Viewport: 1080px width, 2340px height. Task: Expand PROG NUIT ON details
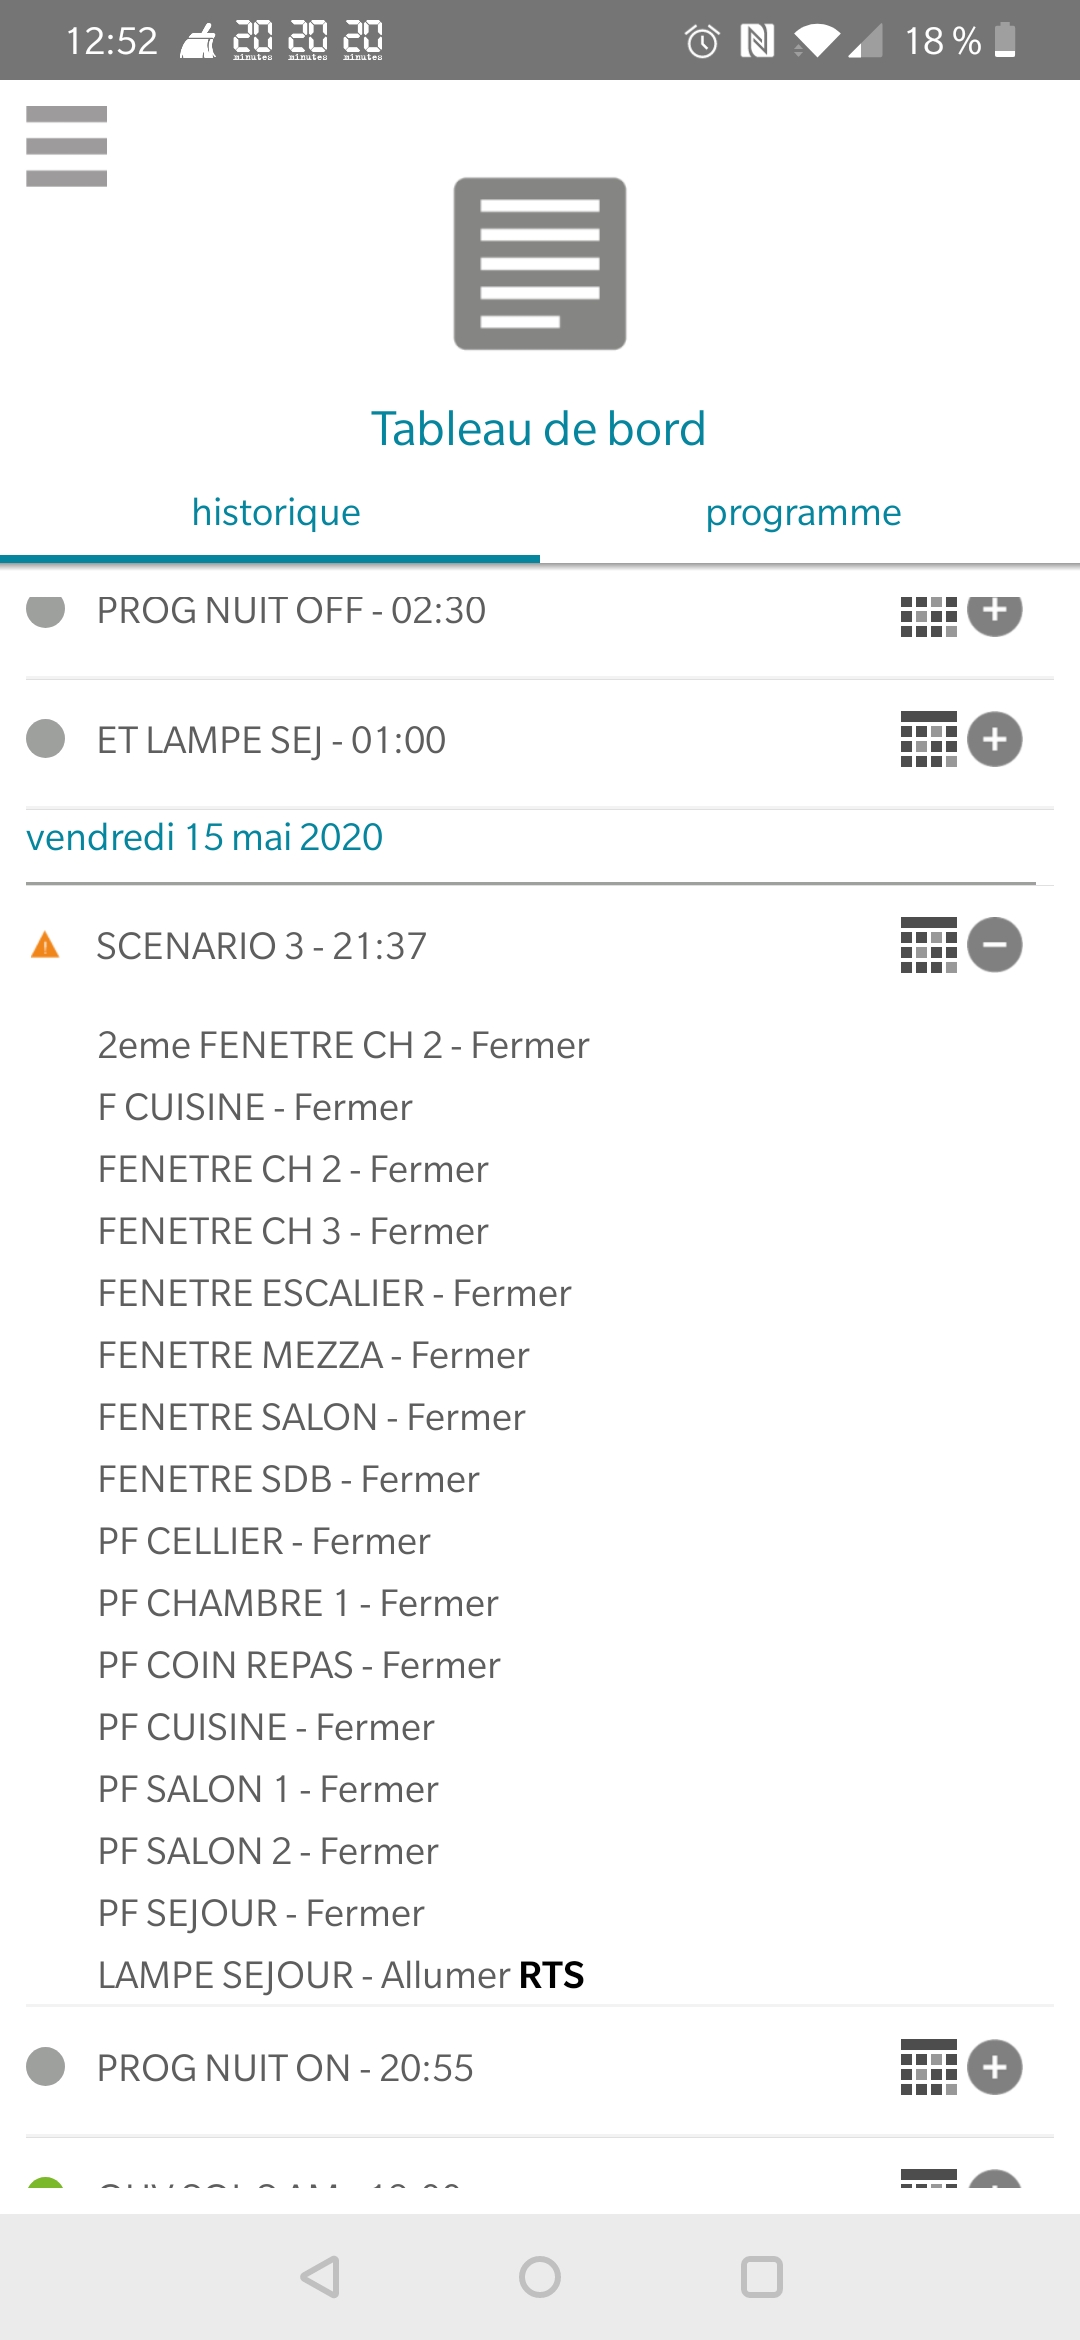tap(995, 2067)
